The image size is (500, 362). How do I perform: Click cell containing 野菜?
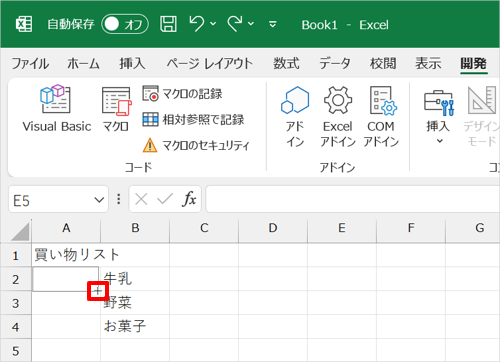point(135,303)
